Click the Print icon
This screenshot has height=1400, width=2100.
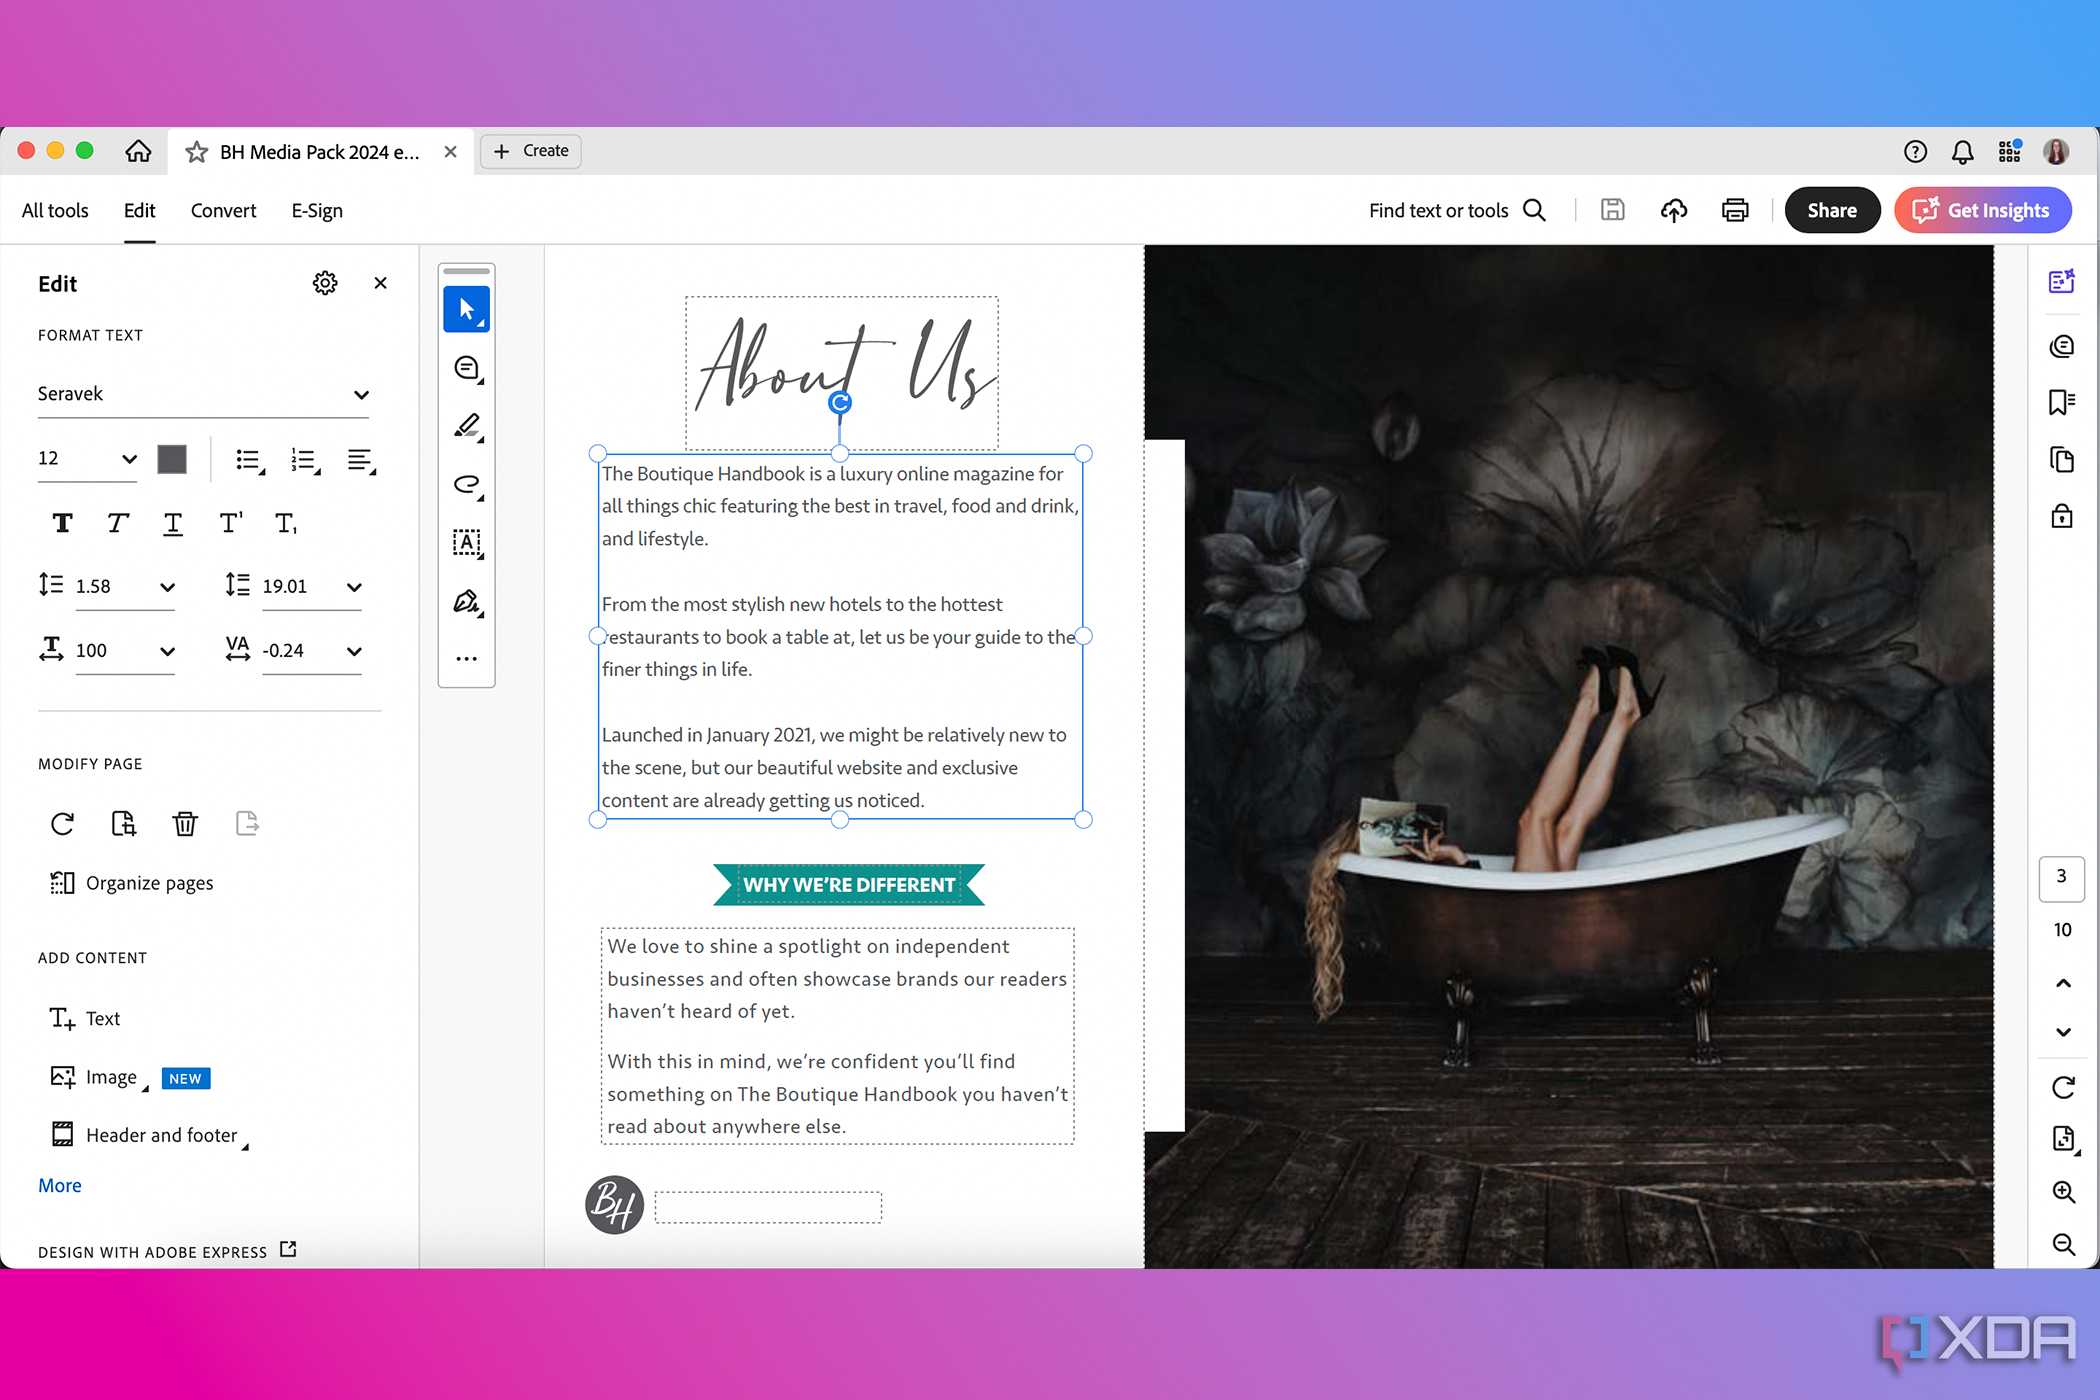(x=1735, y=210)
